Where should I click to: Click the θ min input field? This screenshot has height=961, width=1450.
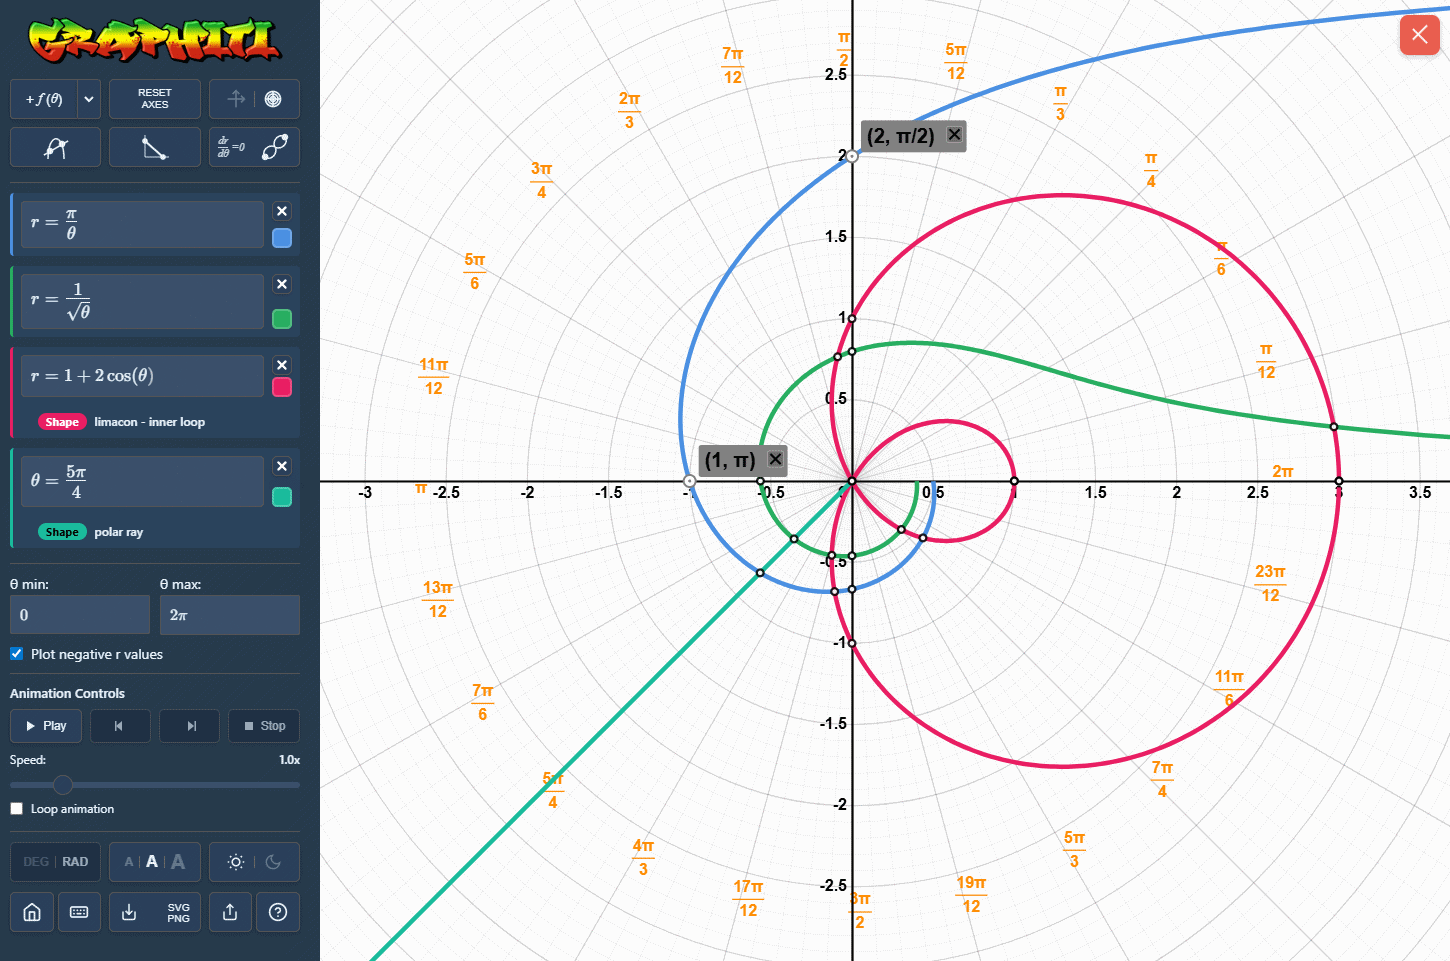pyautogui.click(x=80, y=615)
